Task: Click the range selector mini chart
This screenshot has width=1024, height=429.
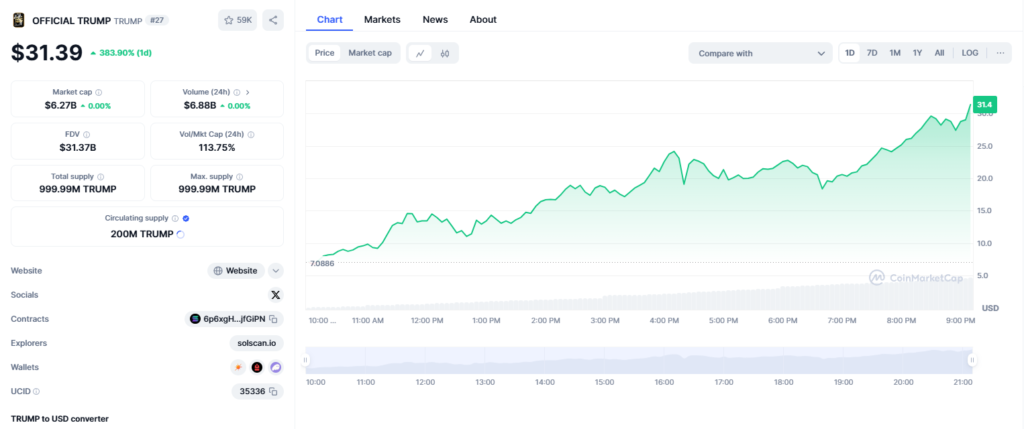Action: [x=639, y=360]
